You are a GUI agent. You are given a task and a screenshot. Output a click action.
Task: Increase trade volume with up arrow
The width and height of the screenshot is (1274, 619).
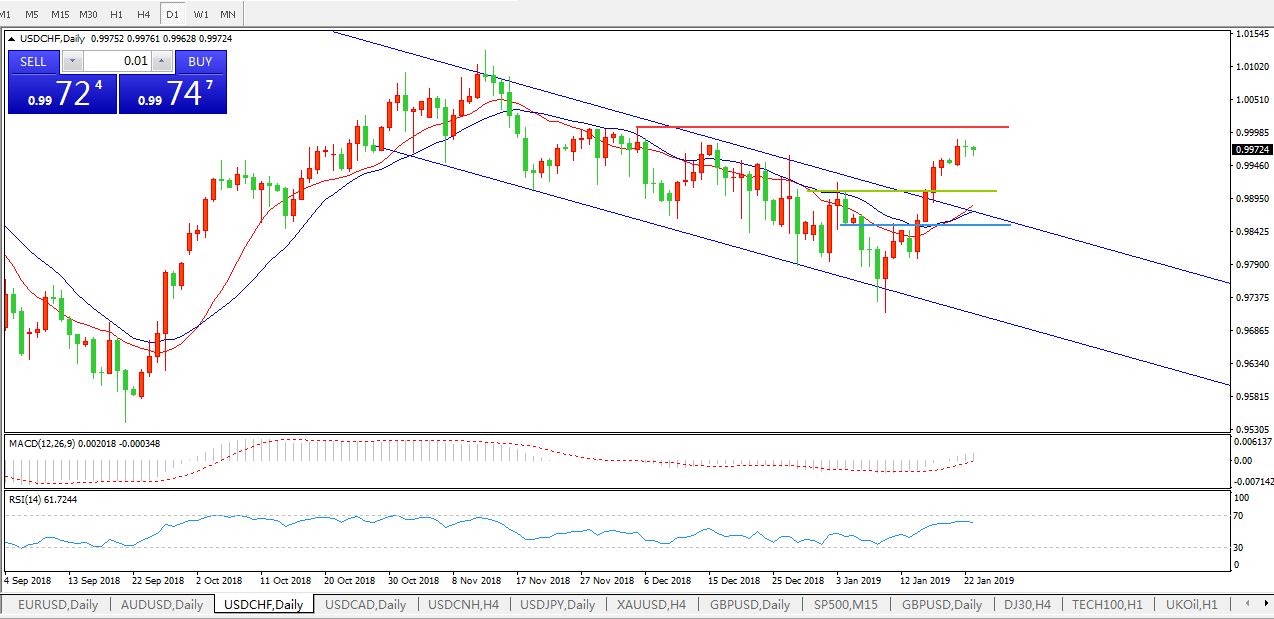[163, 62]
